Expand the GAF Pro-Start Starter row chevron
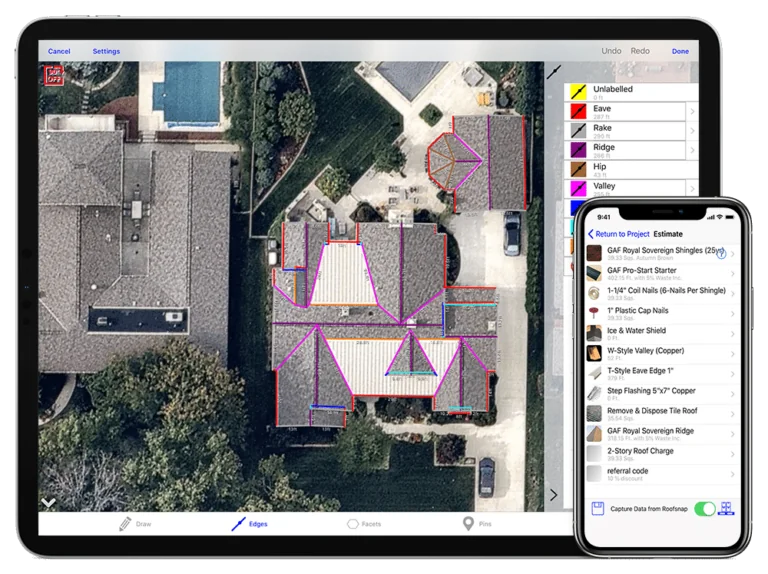Image resolution: width=768 pixels, height=574 pixels. tap(732, 274)
